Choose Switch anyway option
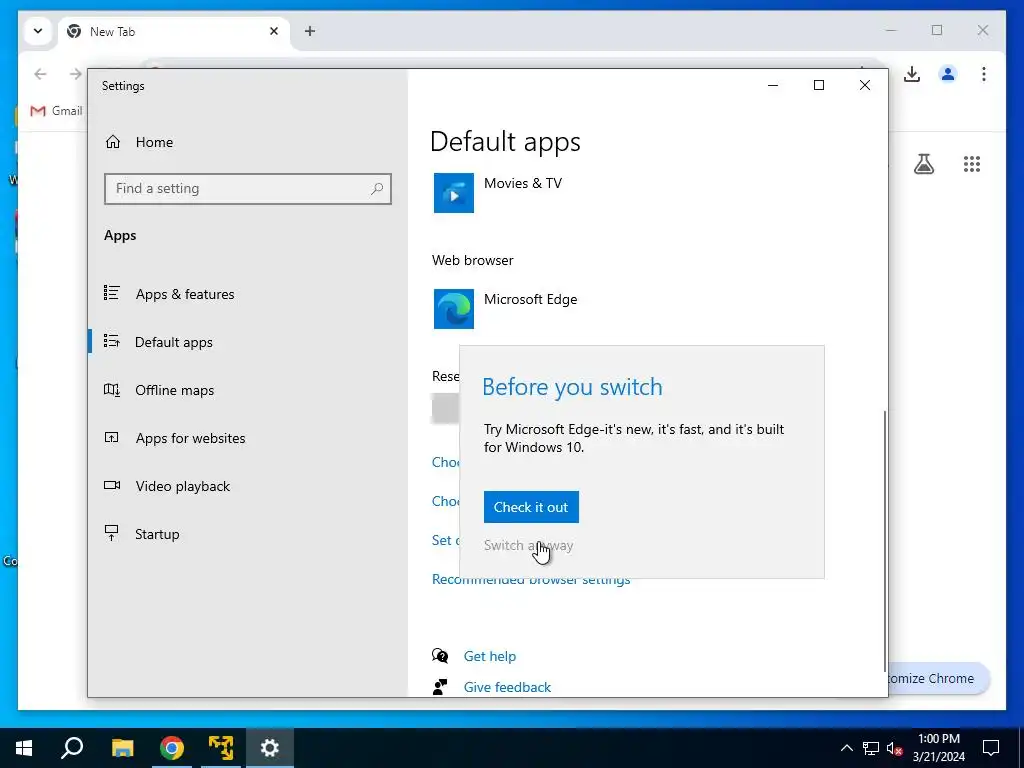This screenshot has width=1024, height=768. (x=528, y=545)
